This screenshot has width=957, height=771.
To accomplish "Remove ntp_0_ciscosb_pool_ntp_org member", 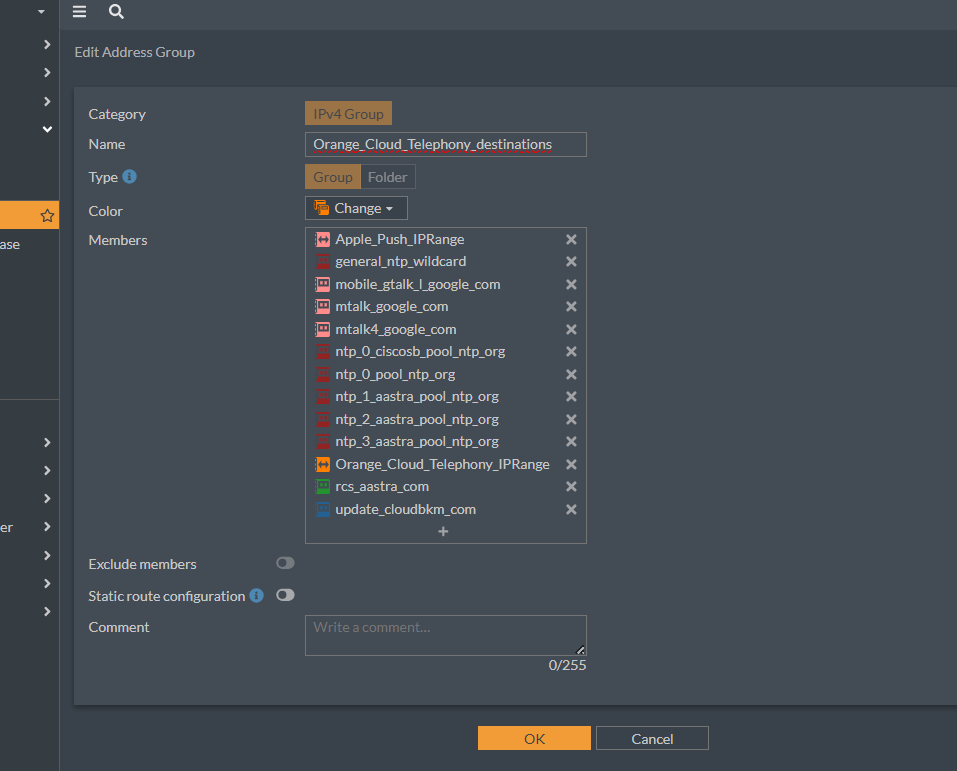I will click(571, 352).
